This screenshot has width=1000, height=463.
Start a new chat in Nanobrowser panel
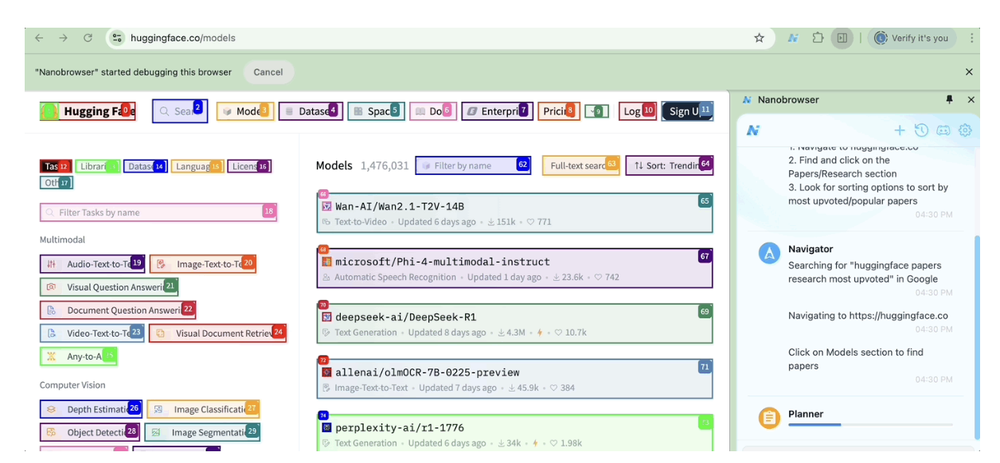(900, 130)
